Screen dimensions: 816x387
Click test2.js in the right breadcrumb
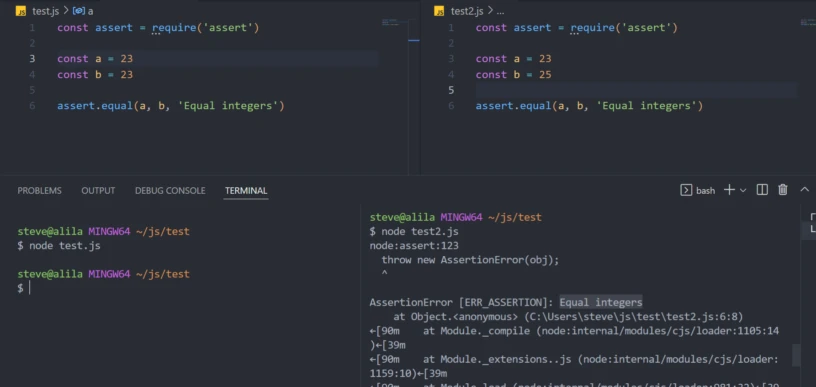[467, 11]
